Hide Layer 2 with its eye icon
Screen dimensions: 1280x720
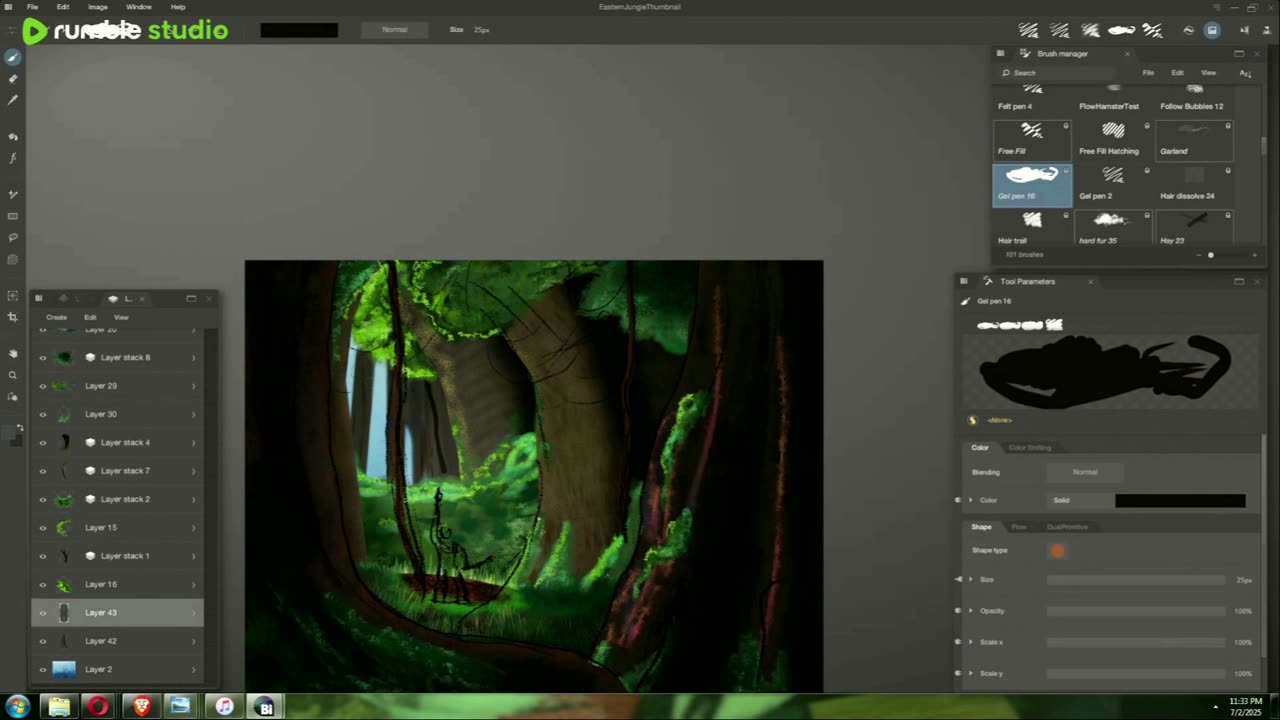click(43, 669)
